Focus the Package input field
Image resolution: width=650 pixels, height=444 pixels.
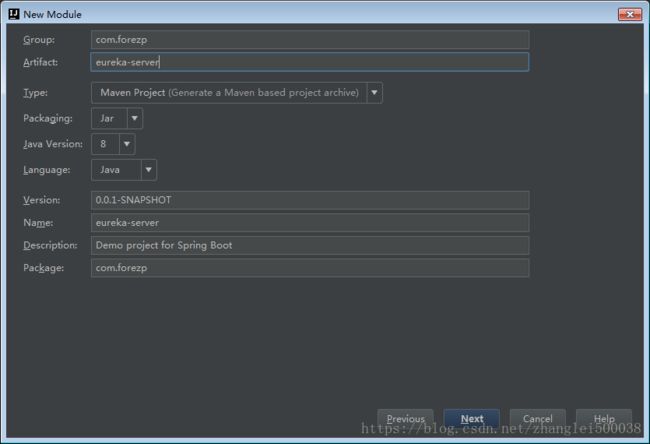[310, 268]
